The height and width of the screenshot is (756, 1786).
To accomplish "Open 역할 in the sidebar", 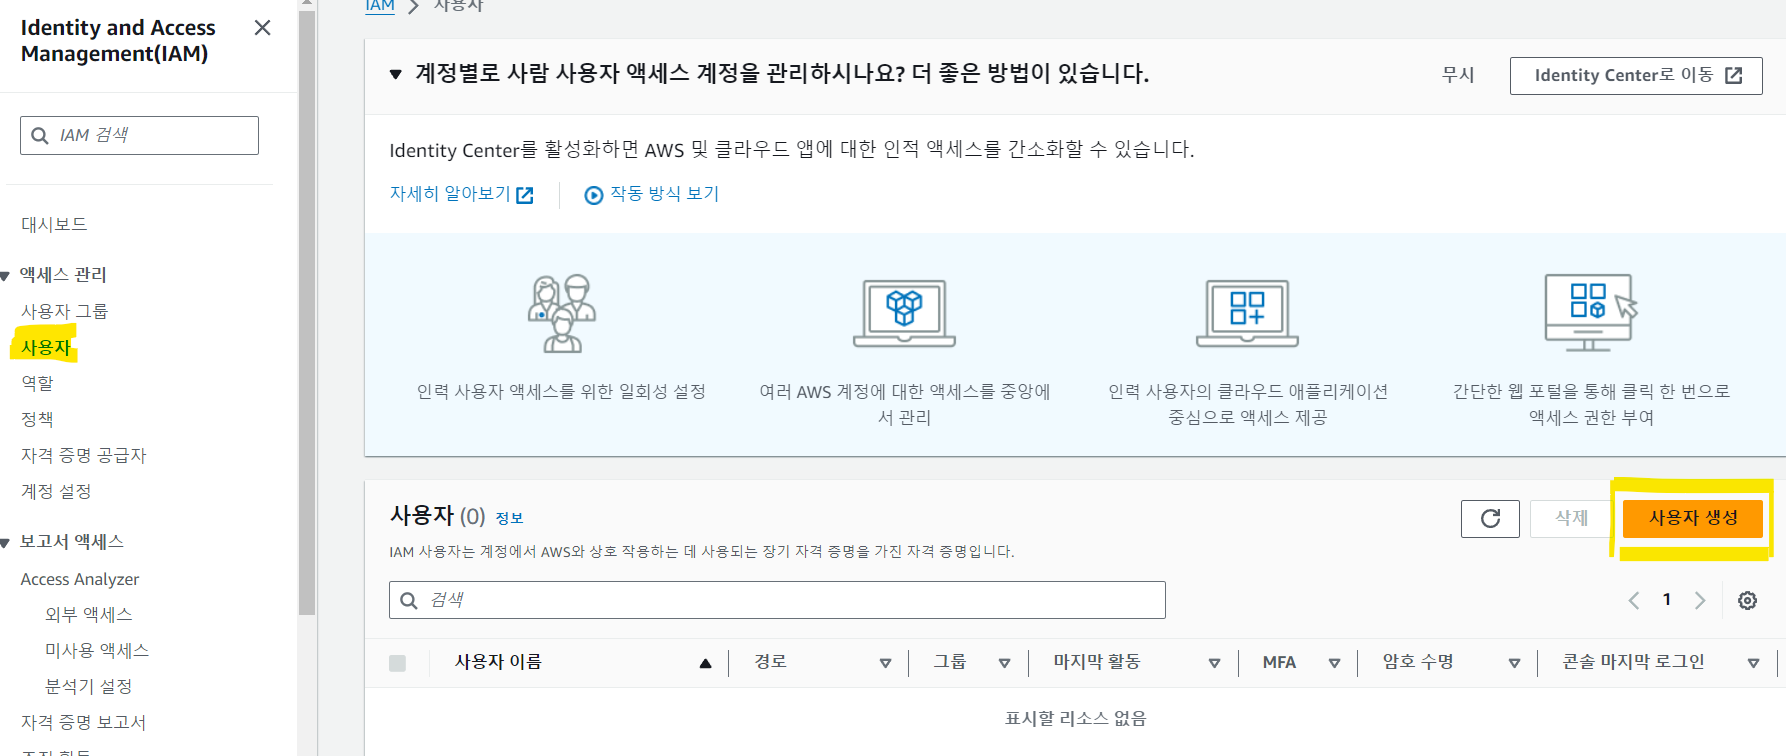I will pos(37,383).
